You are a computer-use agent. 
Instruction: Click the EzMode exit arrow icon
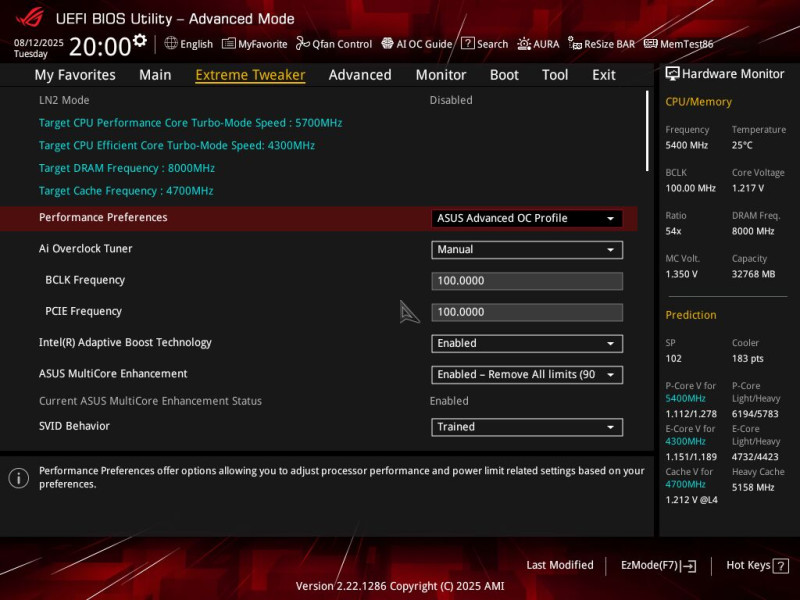coord(689,566)
